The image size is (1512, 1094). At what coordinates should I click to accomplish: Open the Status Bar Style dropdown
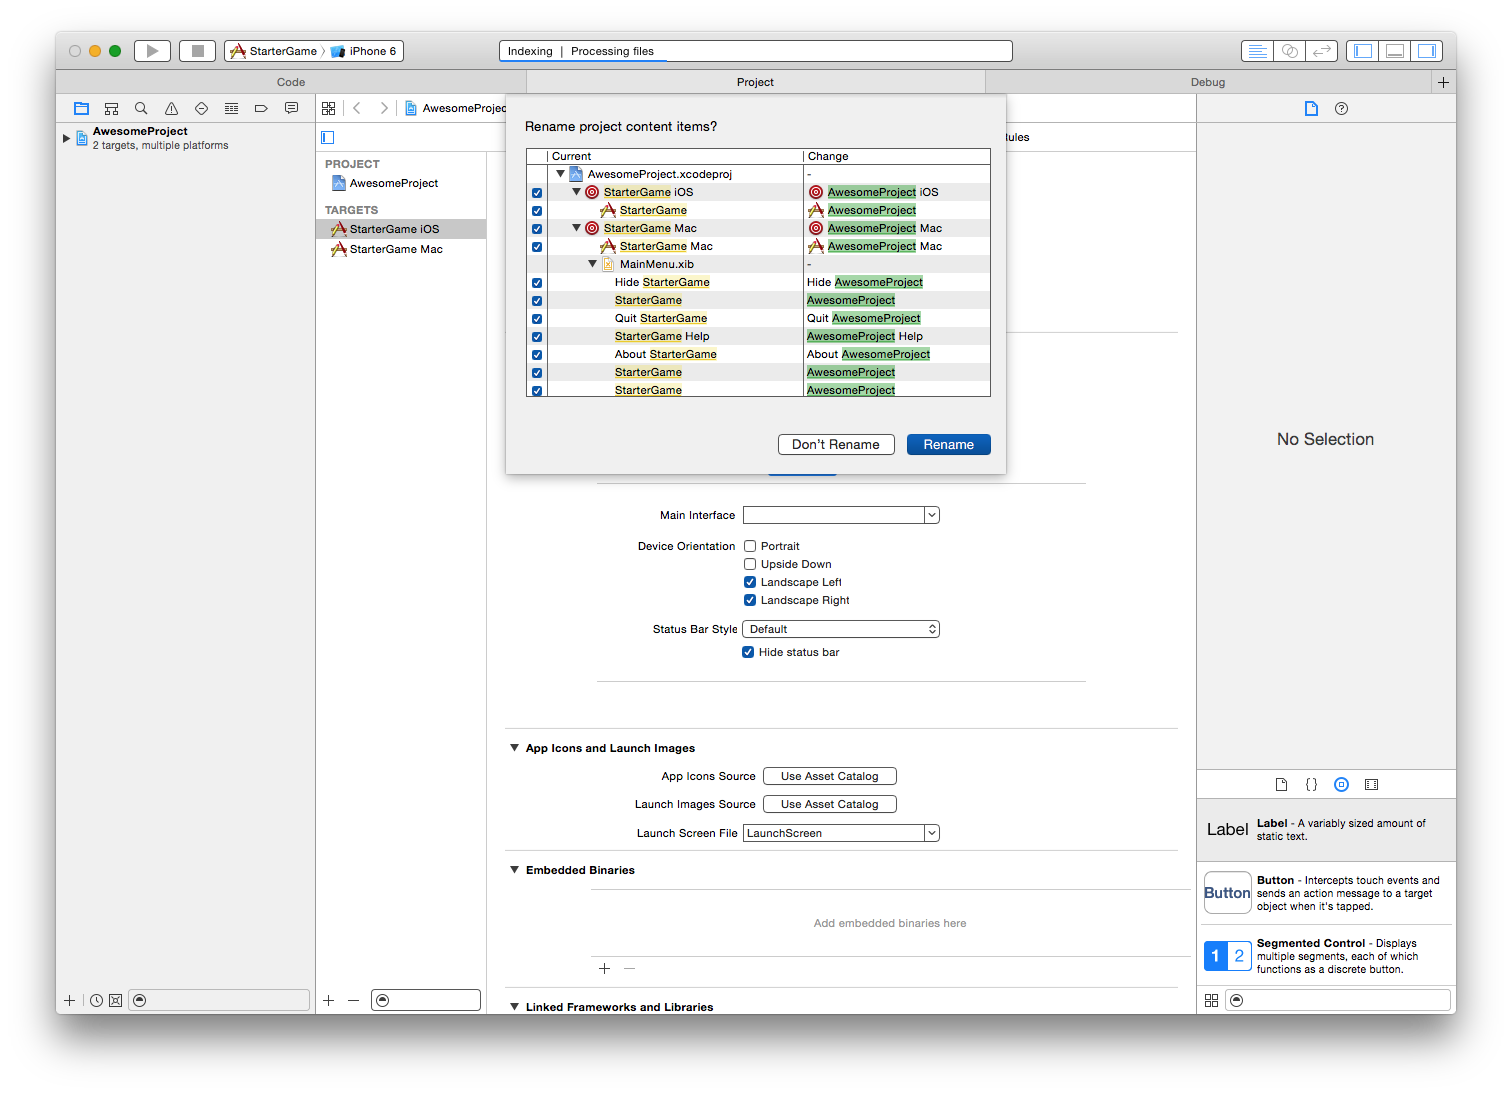[x=841, y=629]
